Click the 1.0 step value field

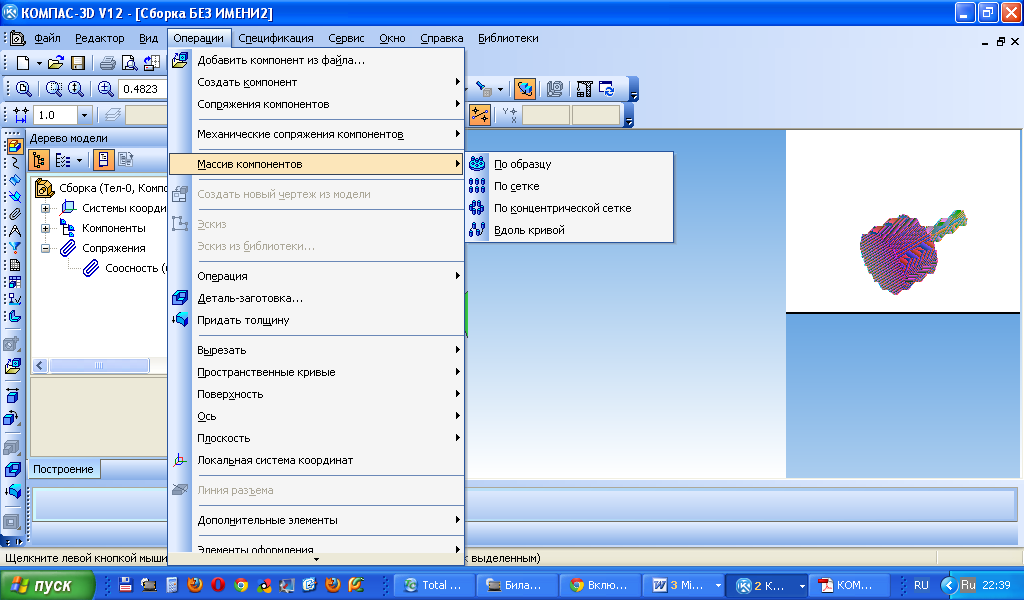coord(56,116)
